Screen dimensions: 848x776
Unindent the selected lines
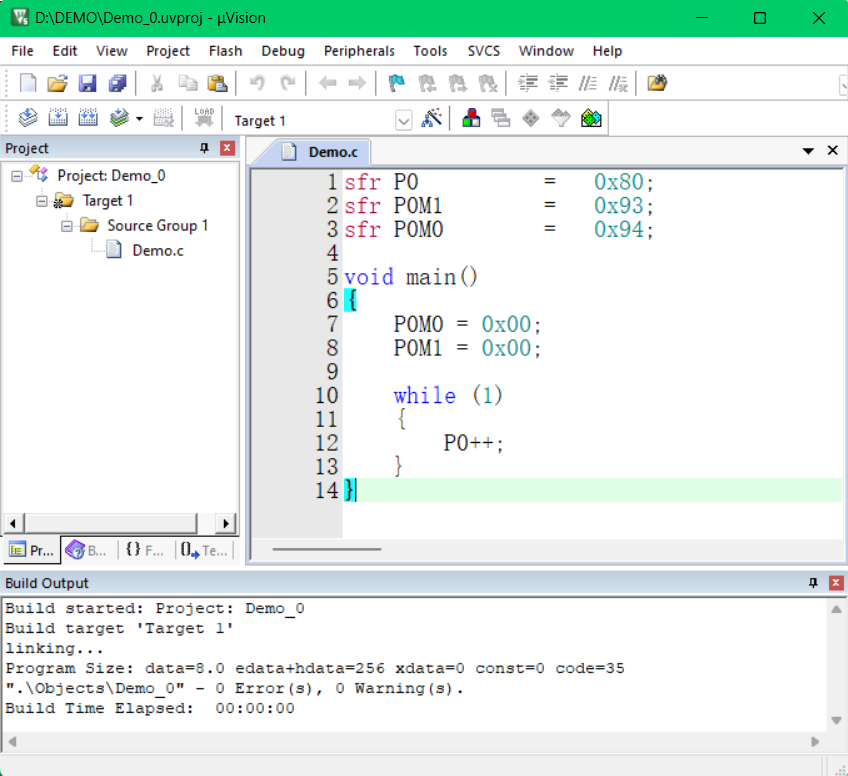tap(558, 83)
